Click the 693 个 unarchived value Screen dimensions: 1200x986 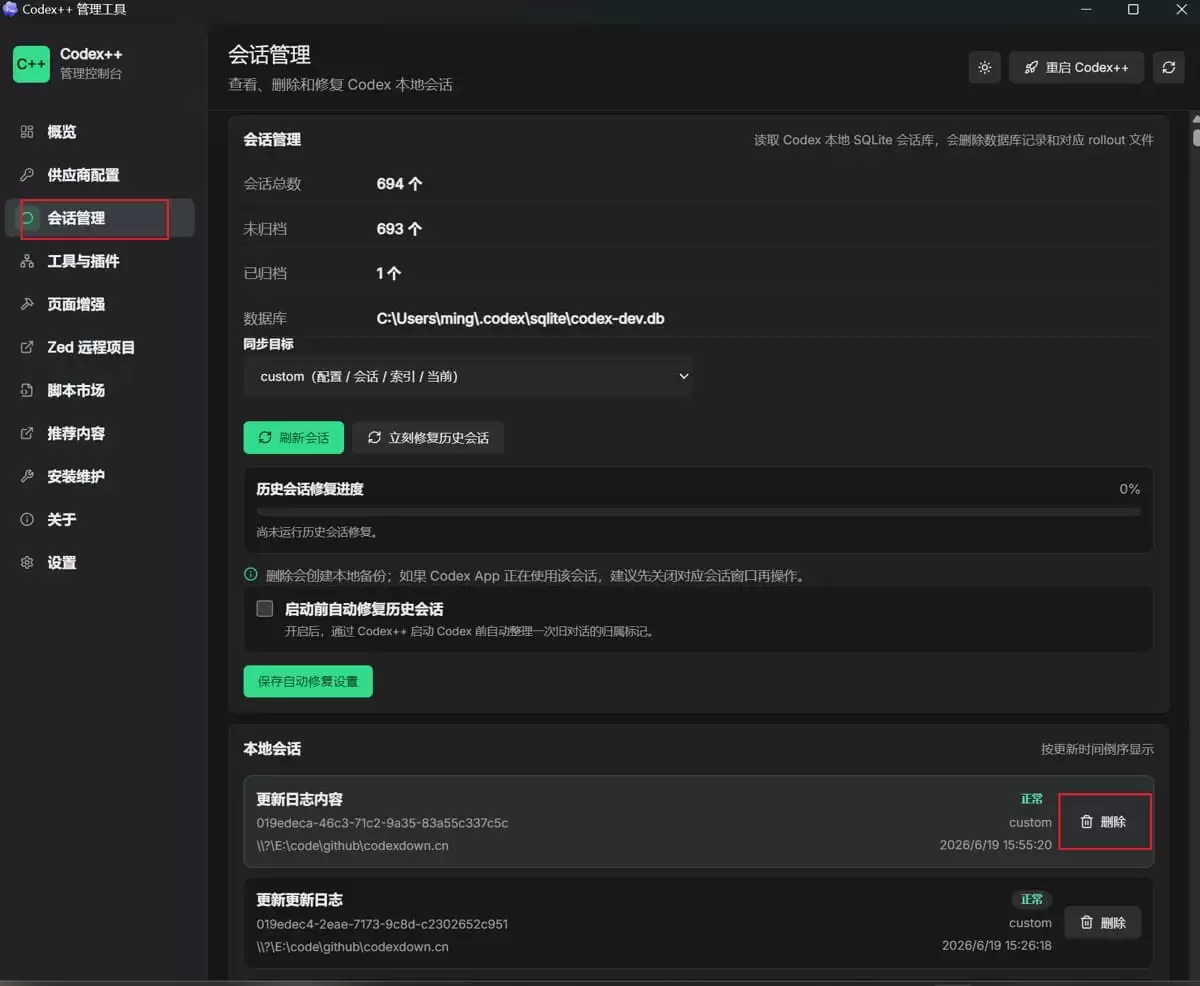pyautogui.click(x=399, y=229)
